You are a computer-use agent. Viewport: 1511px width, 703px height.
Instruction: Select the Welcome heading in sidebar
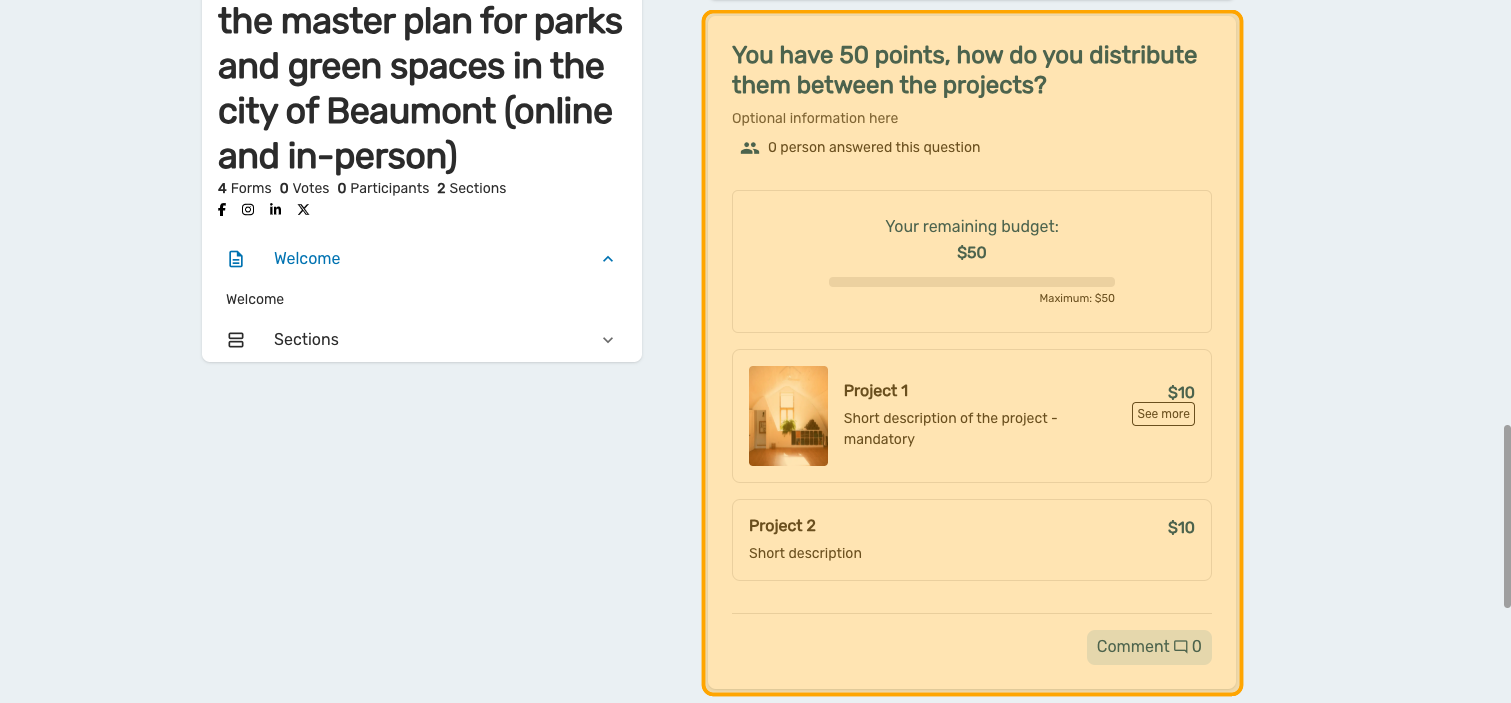point(307,259)
